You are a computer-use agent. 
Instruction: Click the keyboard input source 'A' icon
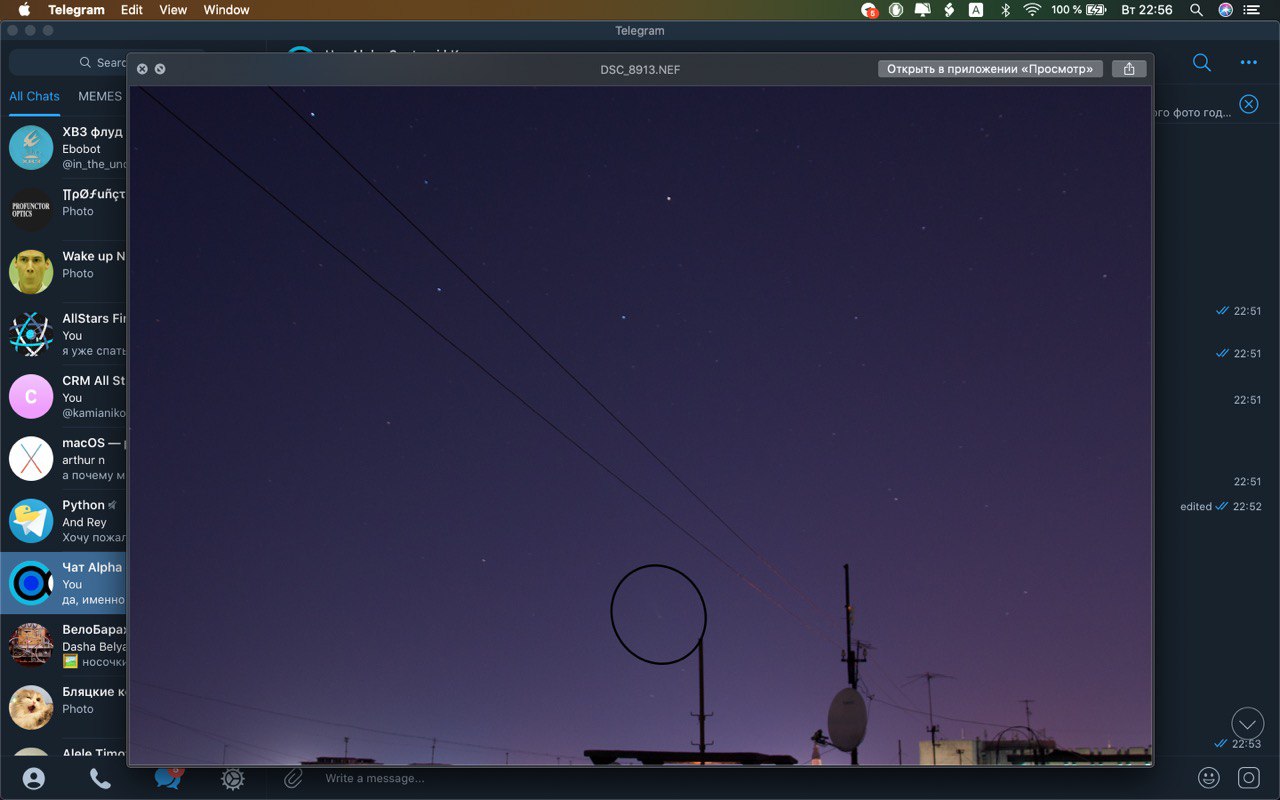(x=976, y=10)
